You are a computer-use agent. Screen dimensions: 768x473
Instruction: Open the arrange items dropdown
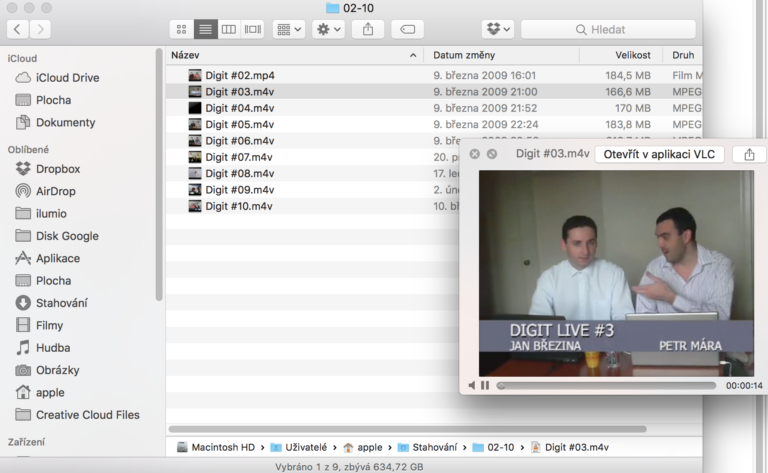tap(288, 30)
